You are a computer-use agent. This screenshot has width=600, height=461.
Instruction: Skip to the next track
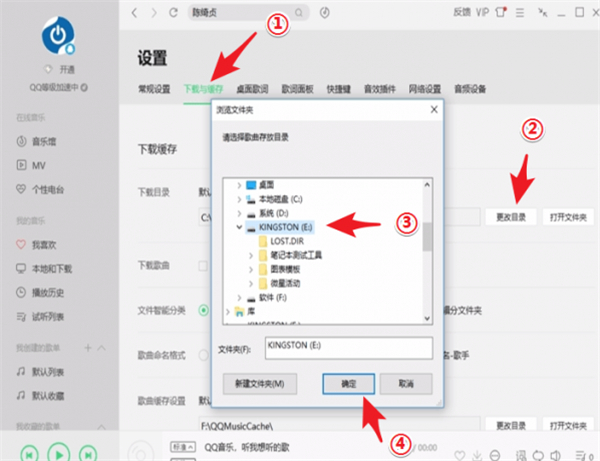[x=88, y=454]
